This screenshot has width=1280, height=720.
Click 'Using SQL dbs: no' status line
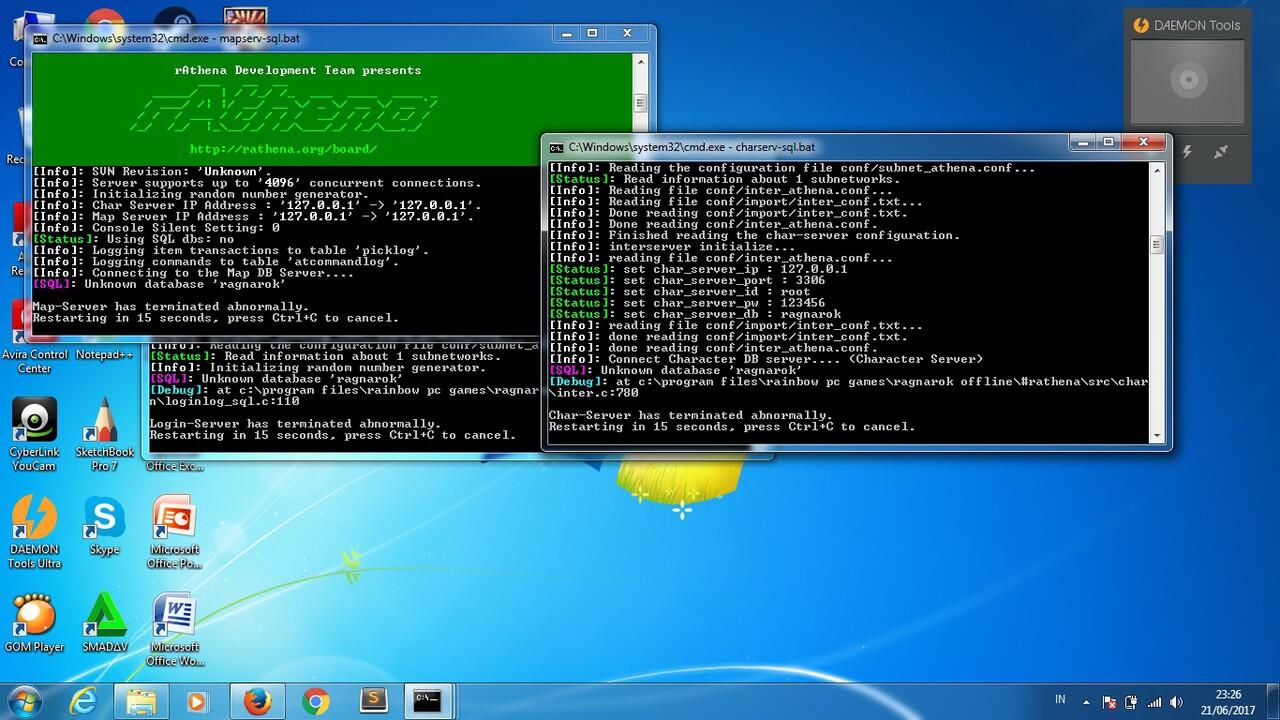133,239
